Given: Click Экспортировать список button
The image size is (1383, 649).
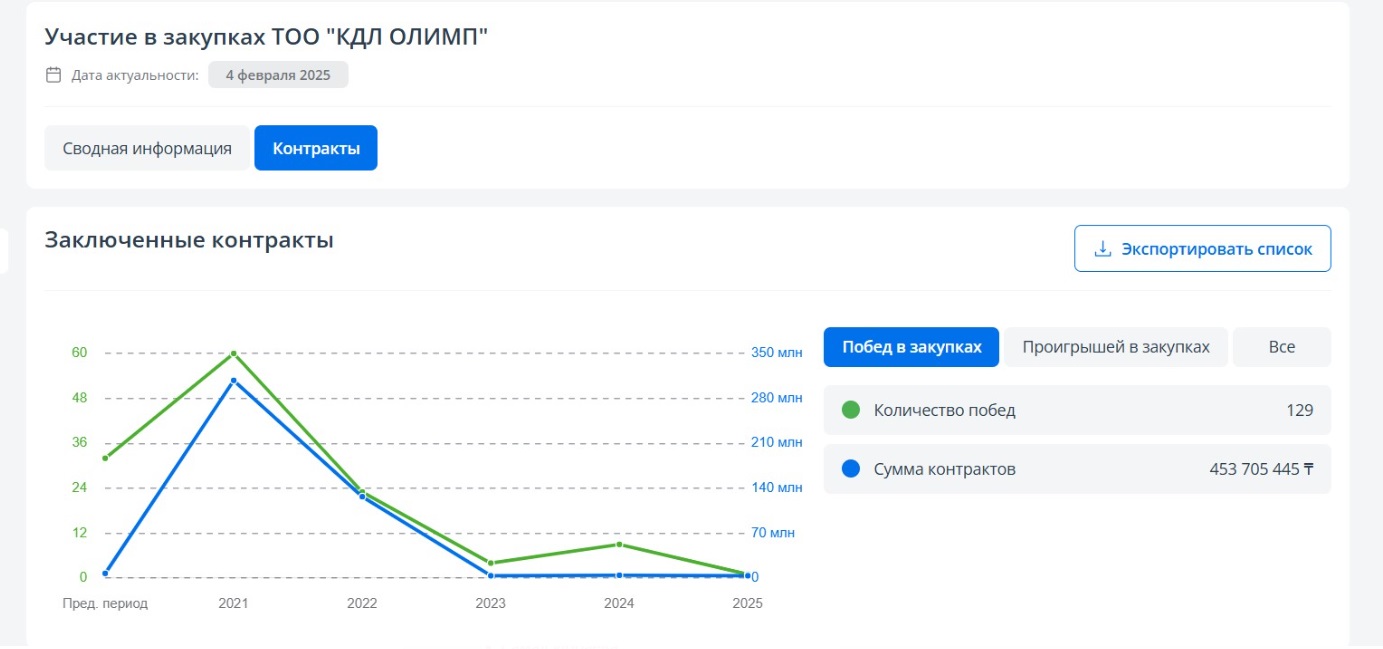Looking at the screenshot, I should [1202, 248].
